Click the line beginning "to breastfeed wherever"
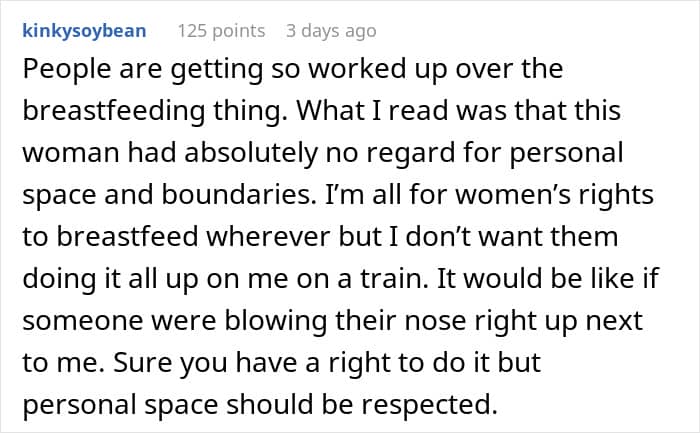 point(320,237)
